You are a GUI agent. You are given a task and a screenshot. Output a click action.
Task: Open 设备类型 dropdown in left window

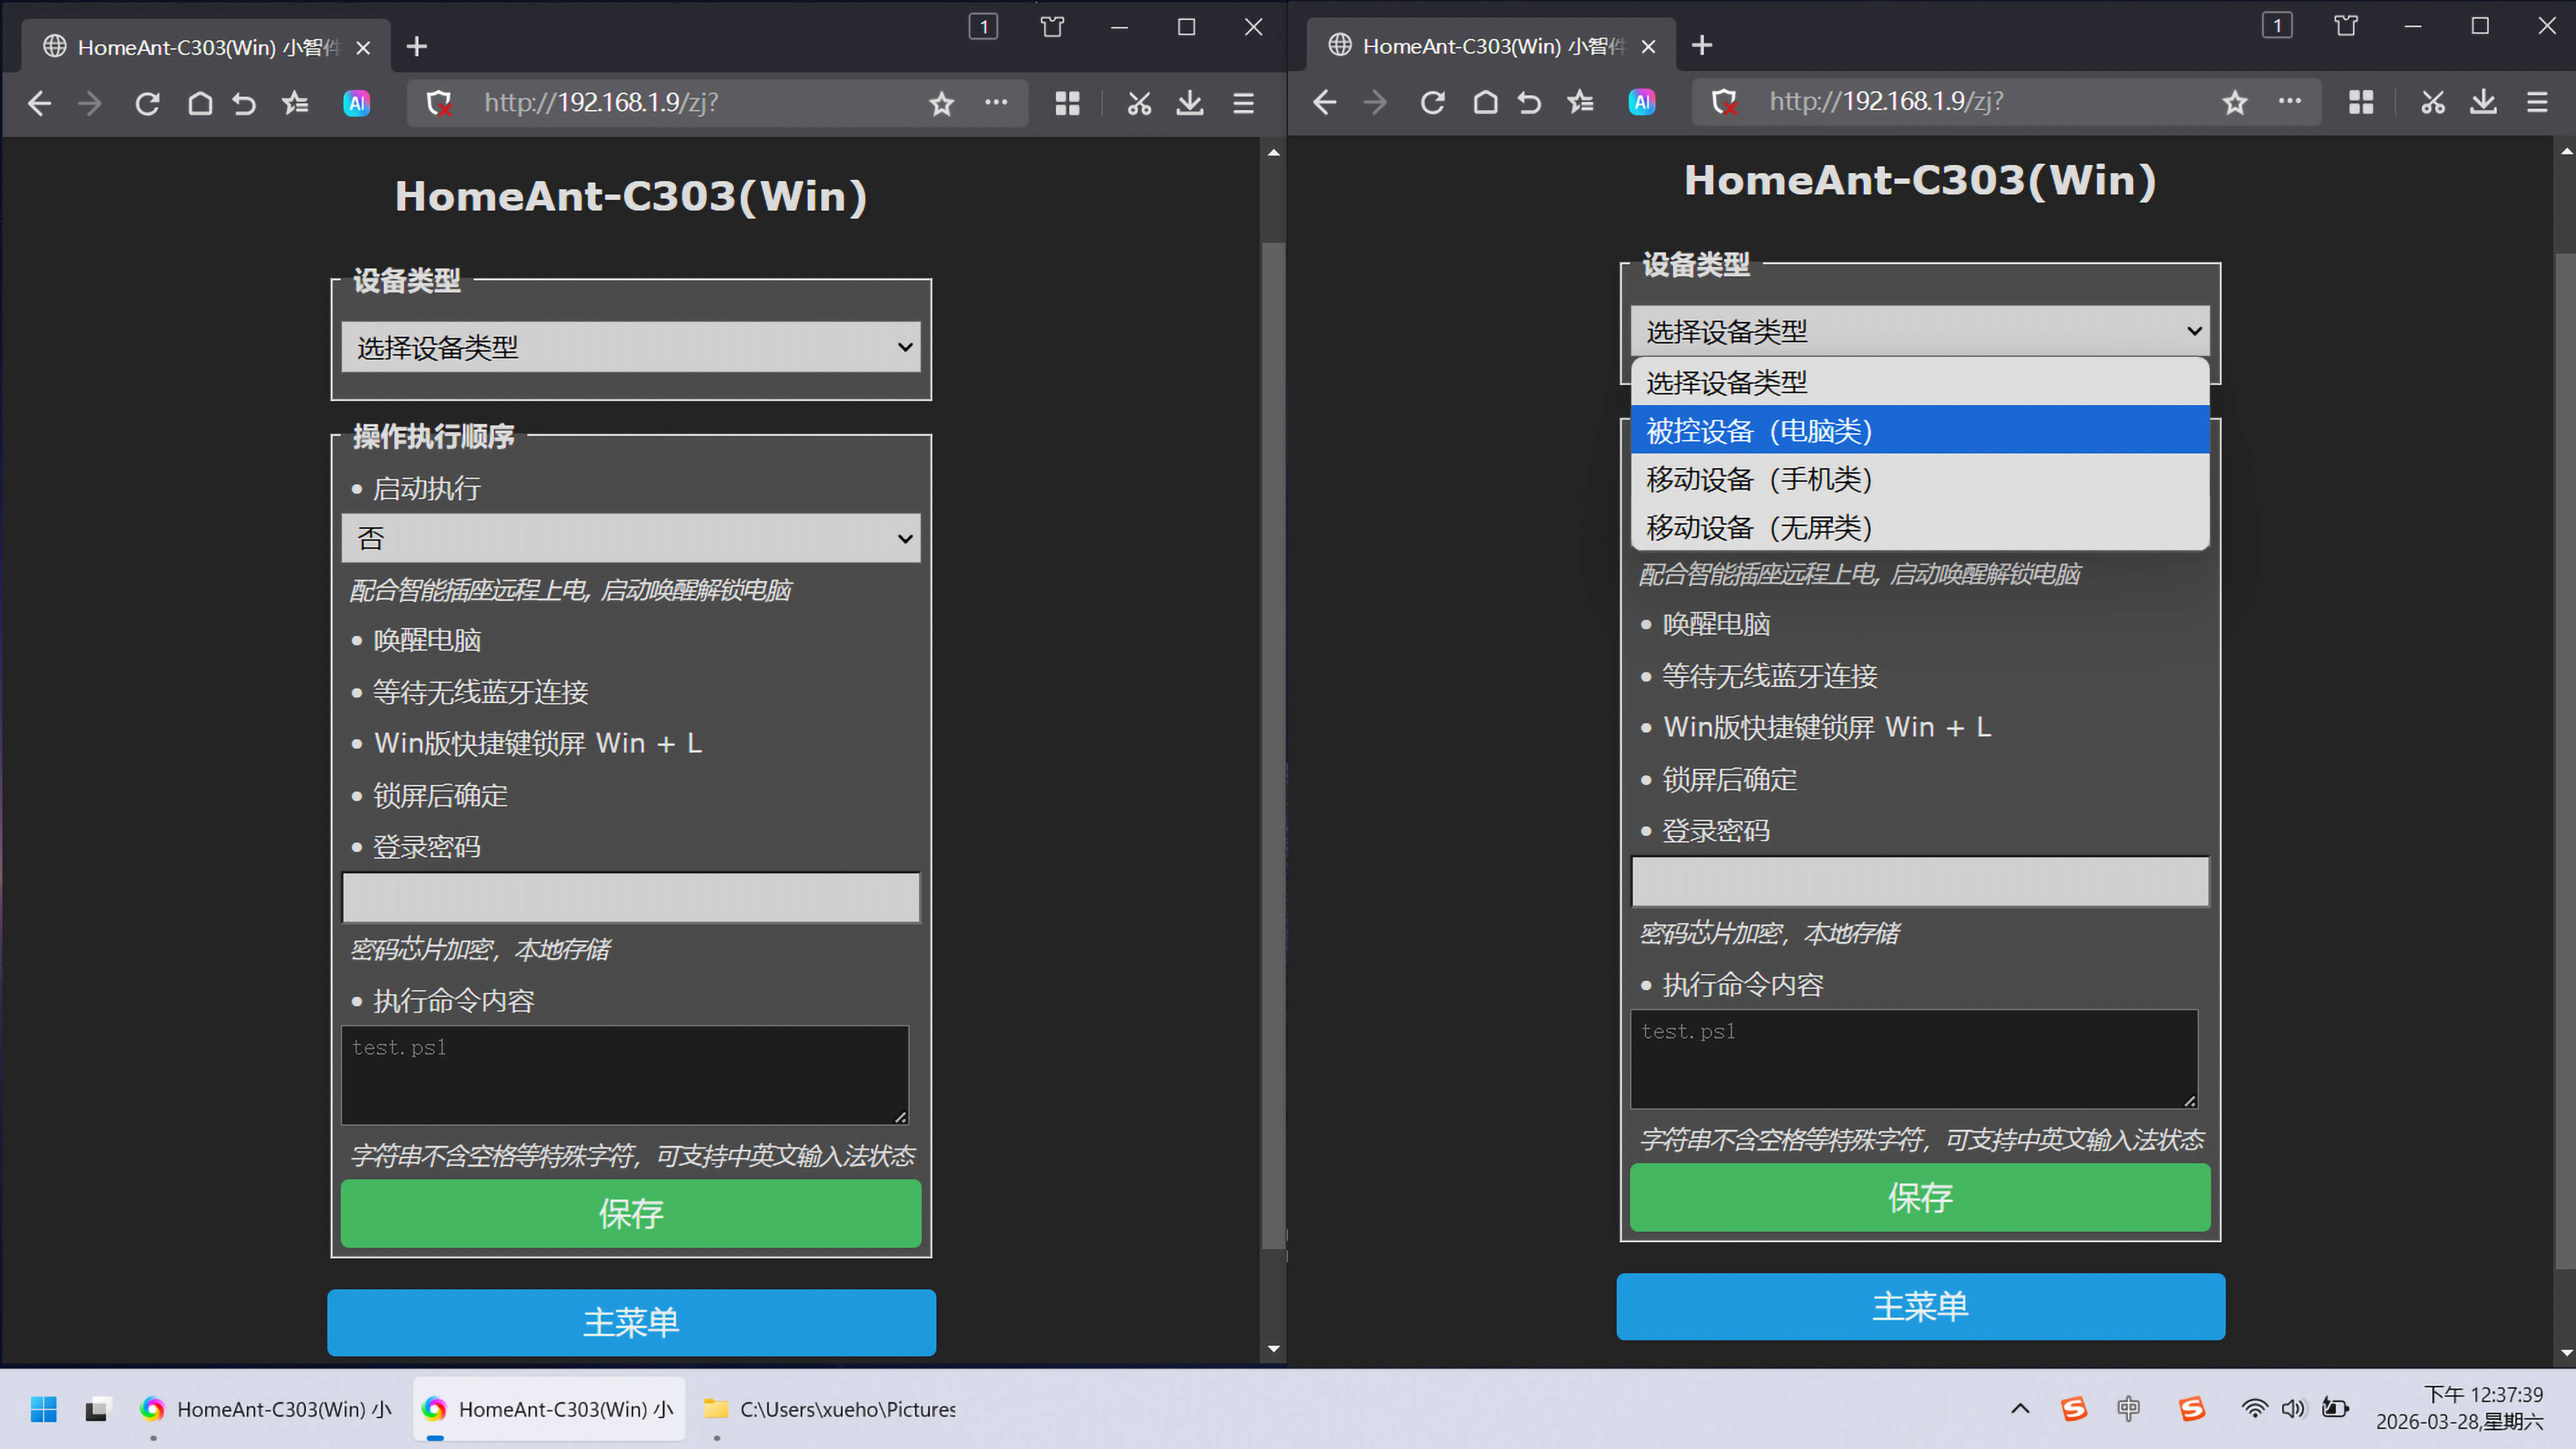pos(630,347)
